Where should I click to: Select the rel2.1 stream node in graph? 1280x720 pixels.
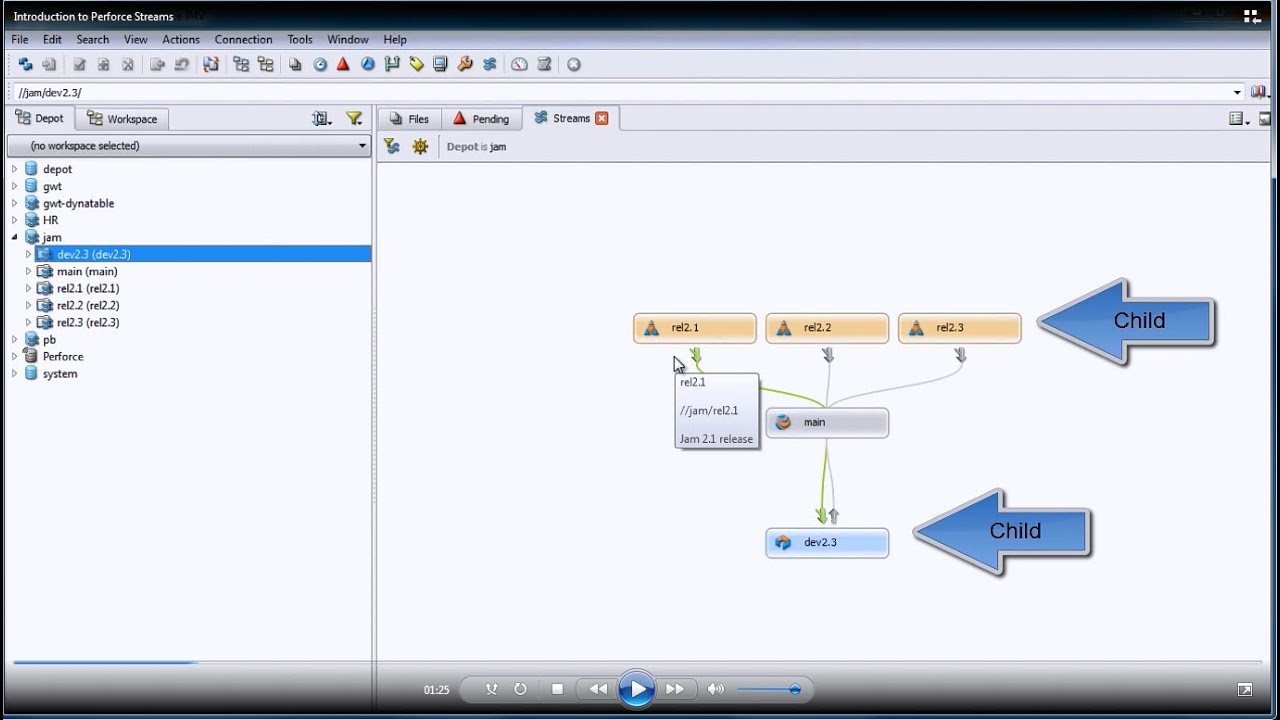click(695, 328)
